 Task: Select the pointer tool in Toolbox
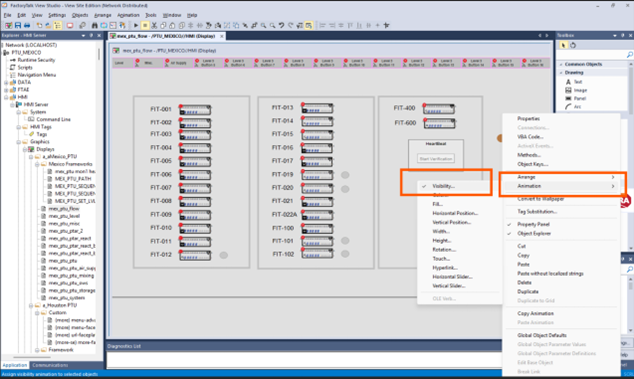pyautogui.click(x=563, y=45)
